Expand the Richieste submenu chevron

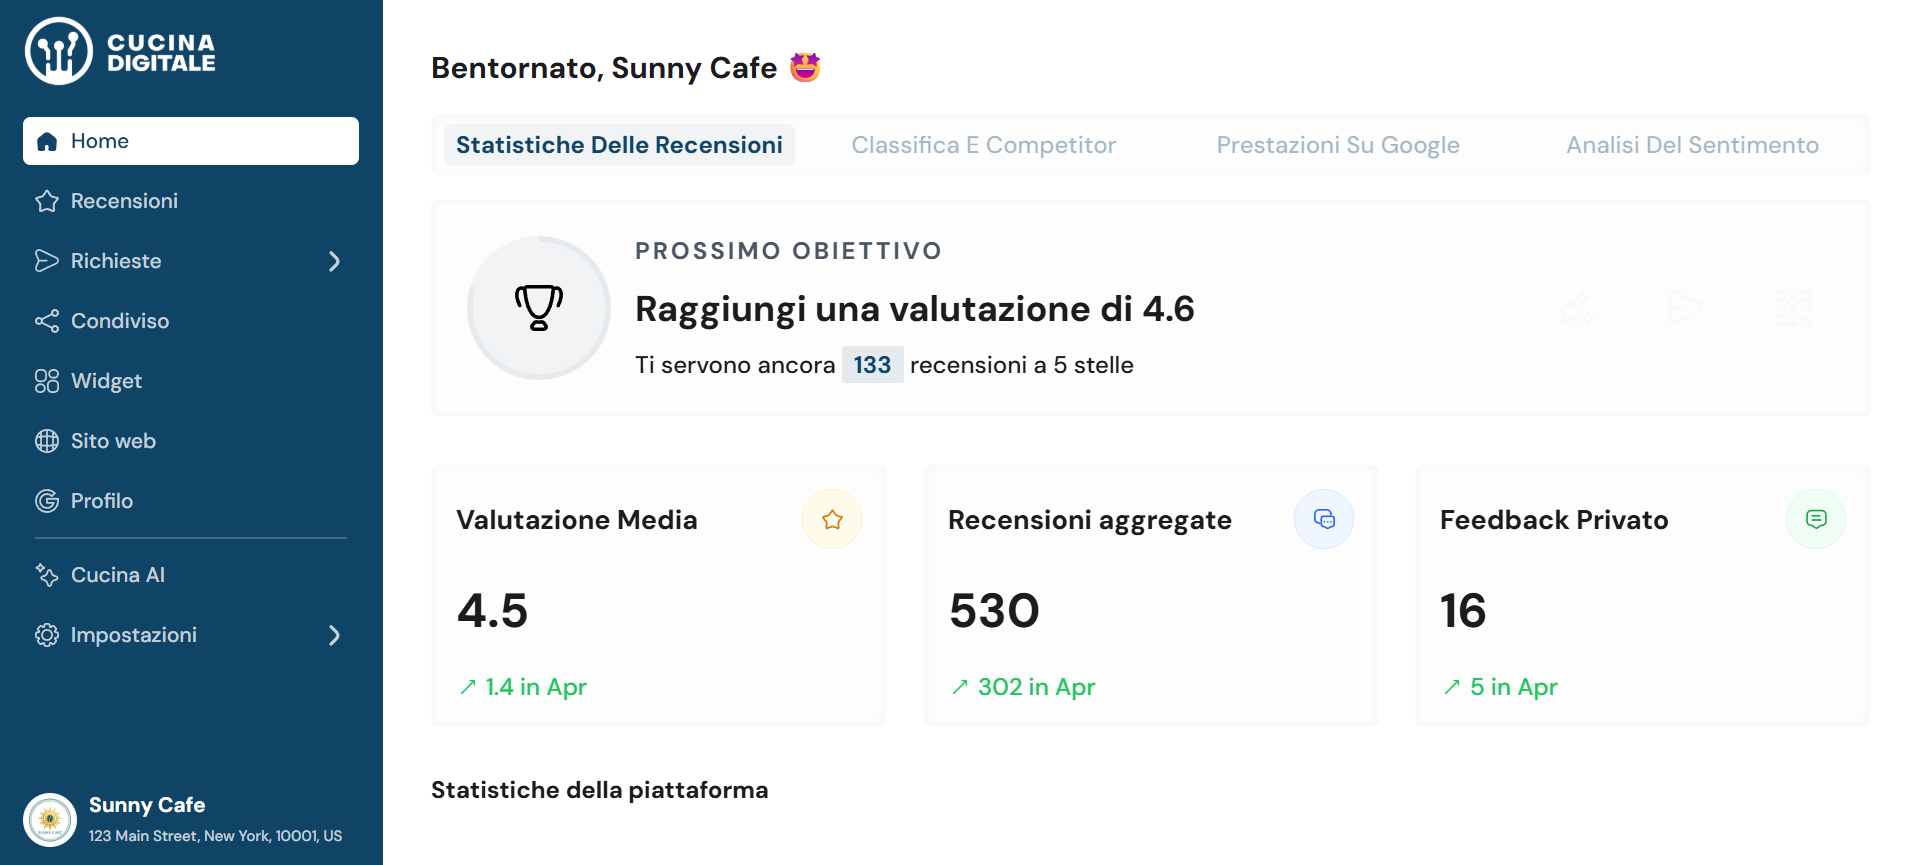[x=334, y=261]
